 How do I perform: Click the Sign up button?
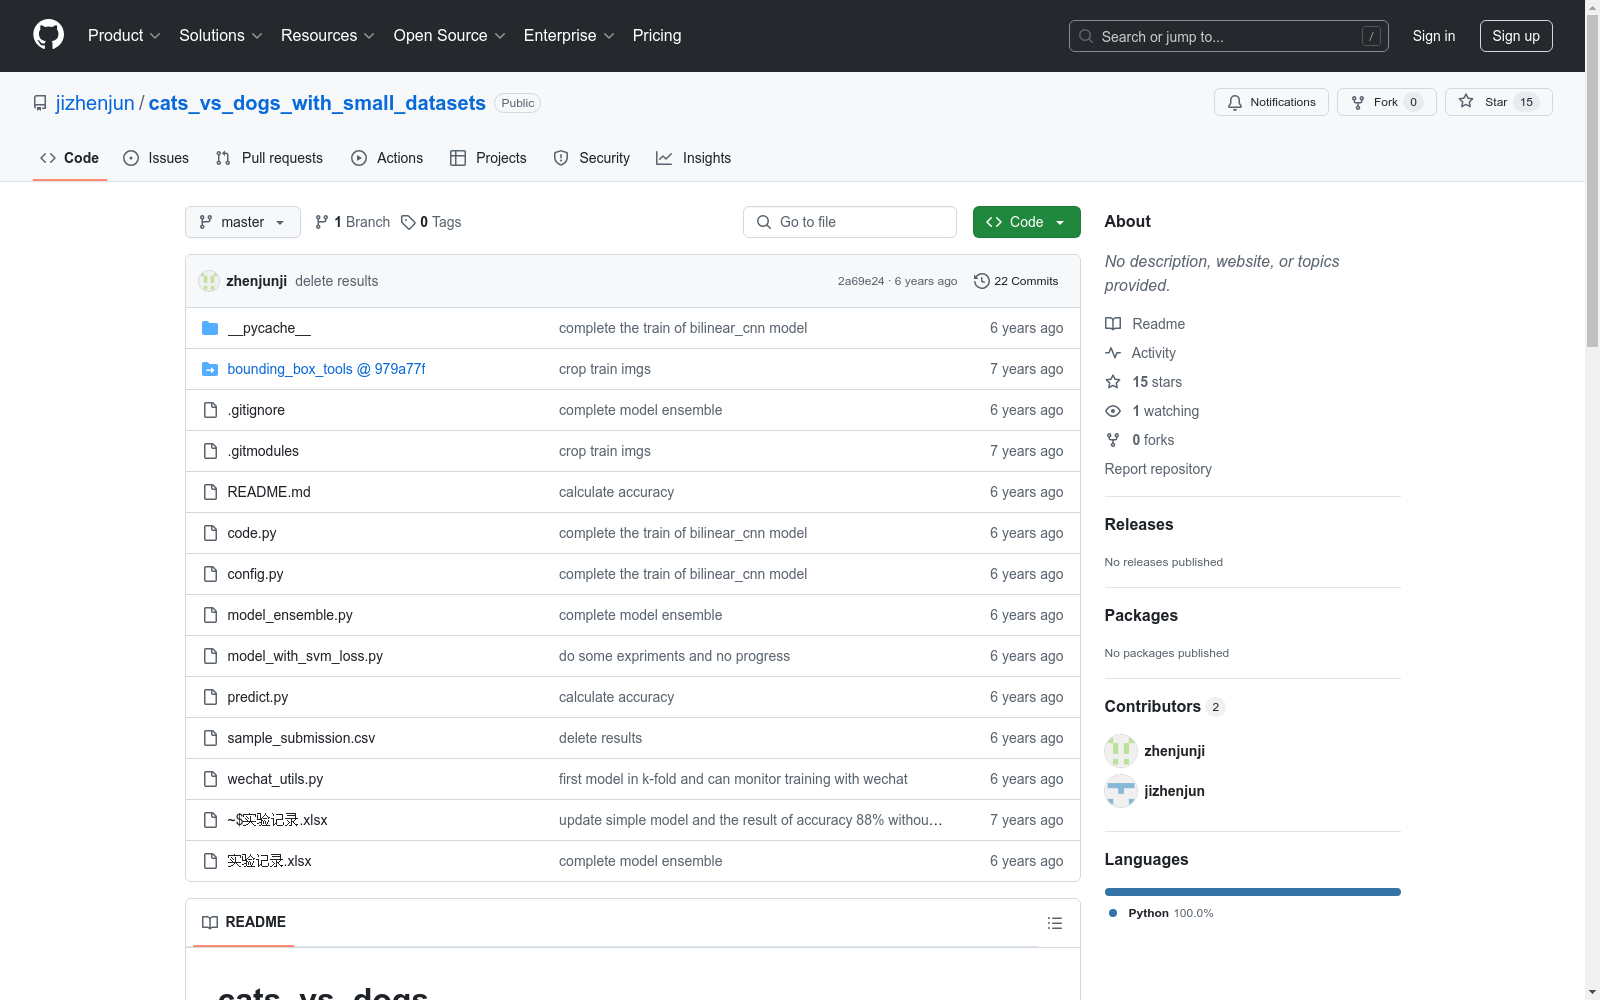click(x=1516, y=36)
